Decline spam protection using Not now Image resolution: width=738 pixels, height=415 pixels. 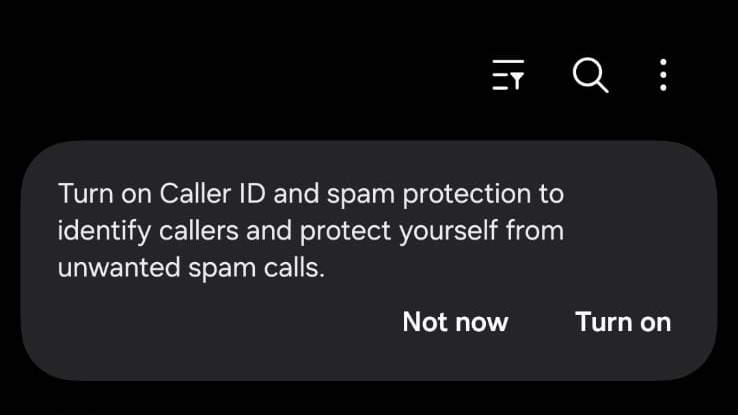coord(455,322)
